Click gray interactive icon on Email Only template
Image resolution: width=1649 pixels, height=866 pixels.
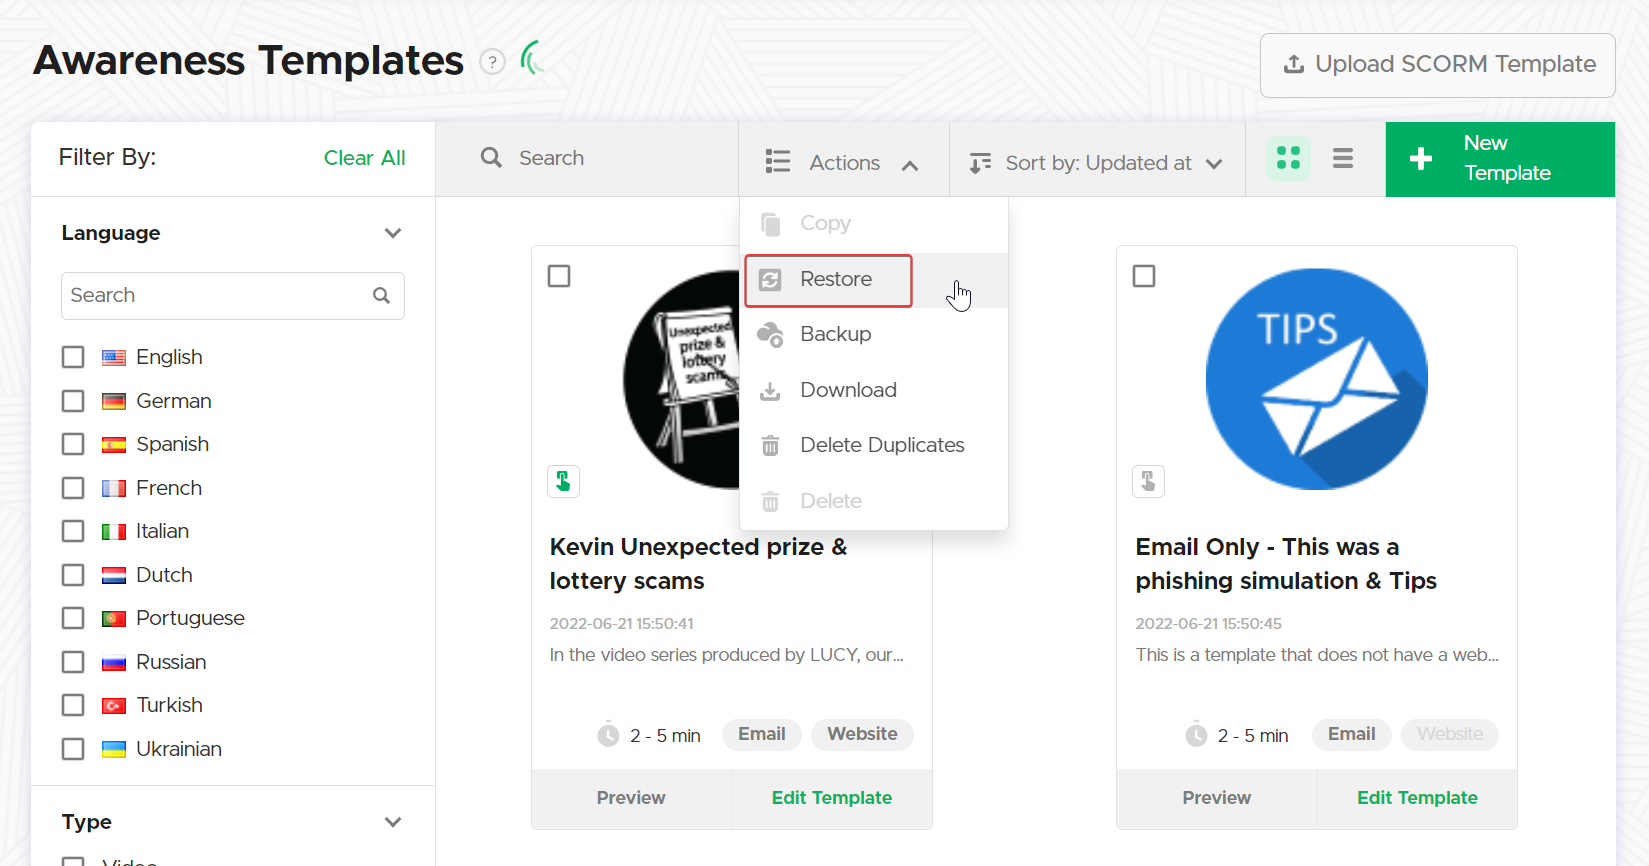click(x=1148, y=482)
